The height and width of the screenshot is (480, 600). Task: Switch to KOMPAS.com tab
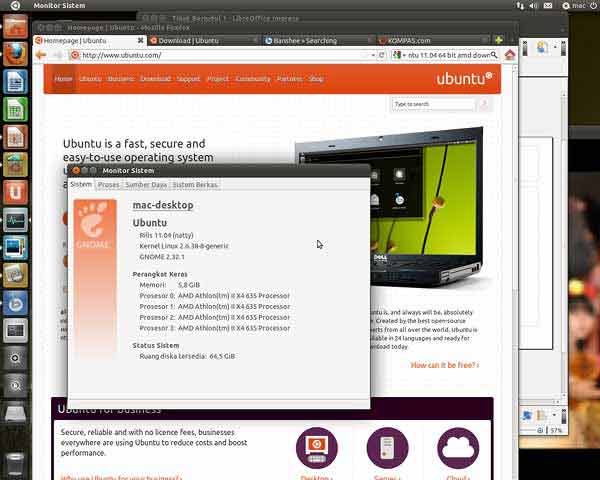click(432, 41)
